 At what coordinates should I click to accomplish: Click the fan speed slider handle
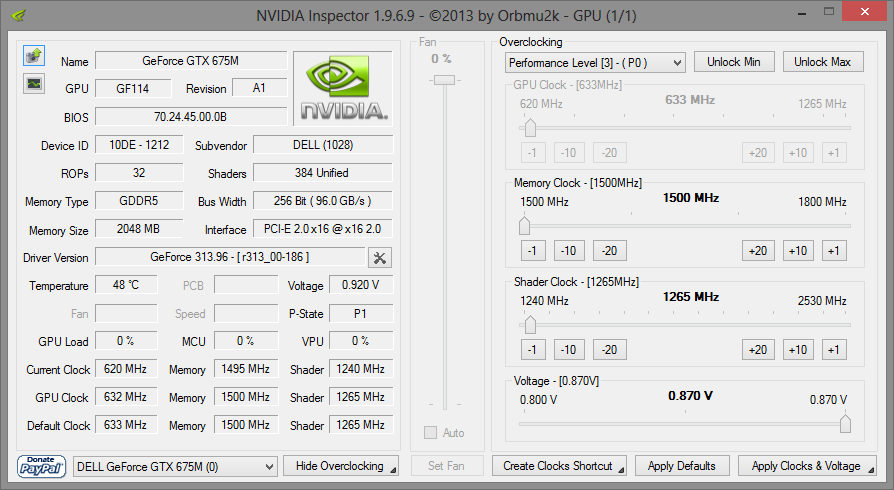point(444,80)
